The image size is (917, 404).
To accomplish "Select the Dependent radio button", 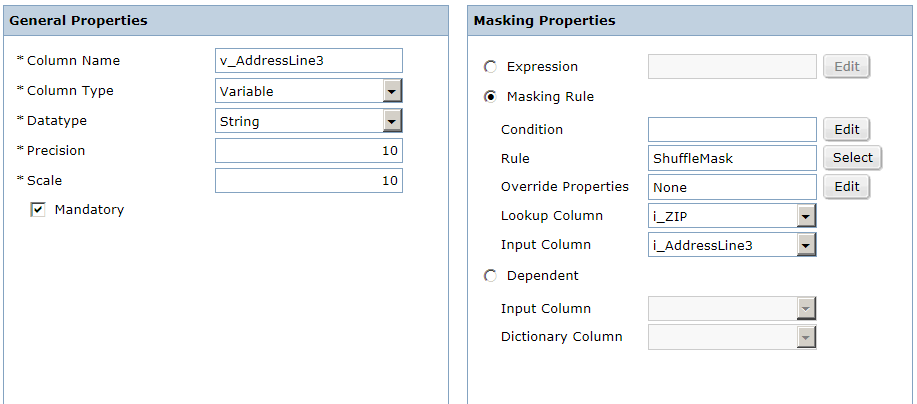I will click(490, 276).
